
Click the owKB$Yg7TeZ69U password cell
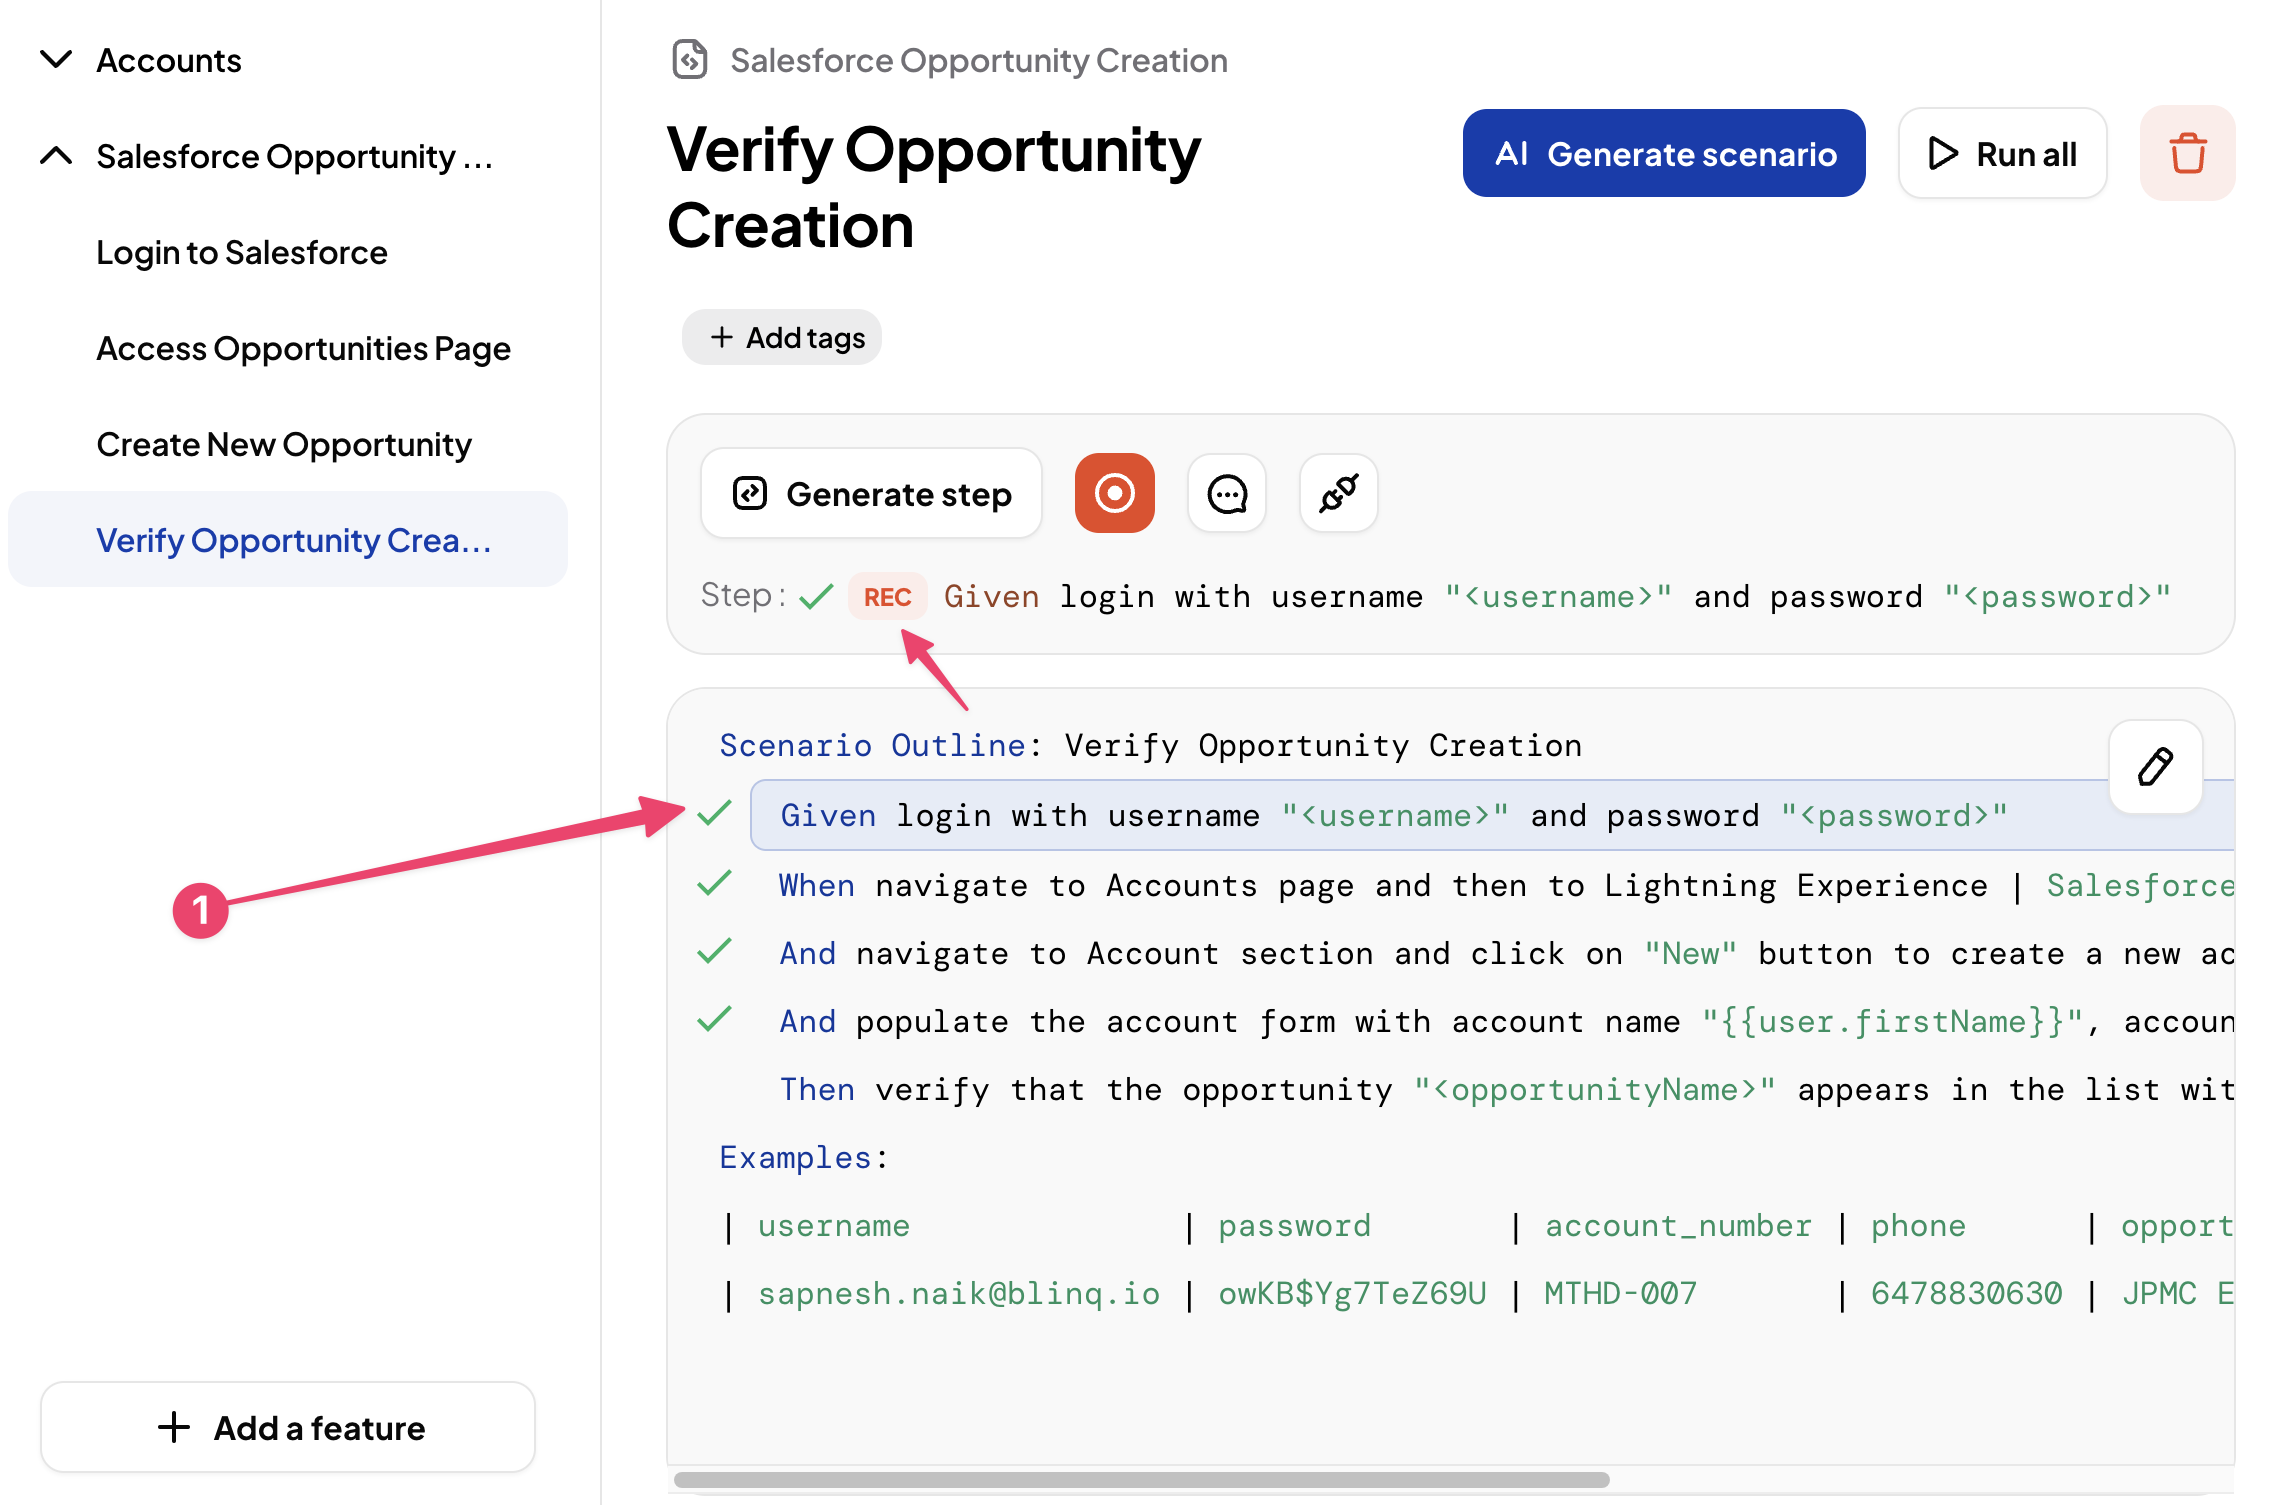tap(1352, 1293)
